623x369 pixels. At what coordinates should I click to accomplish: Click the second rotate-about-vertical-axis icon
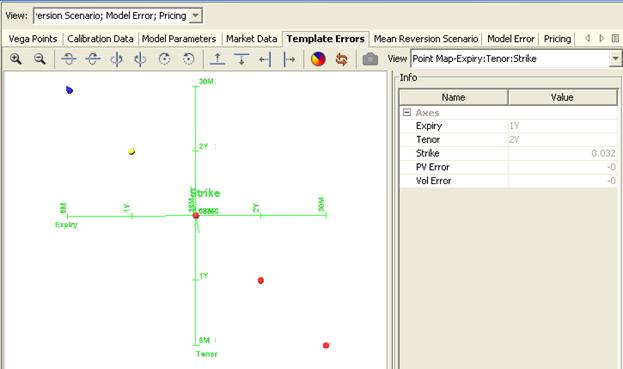coord(140,59)
